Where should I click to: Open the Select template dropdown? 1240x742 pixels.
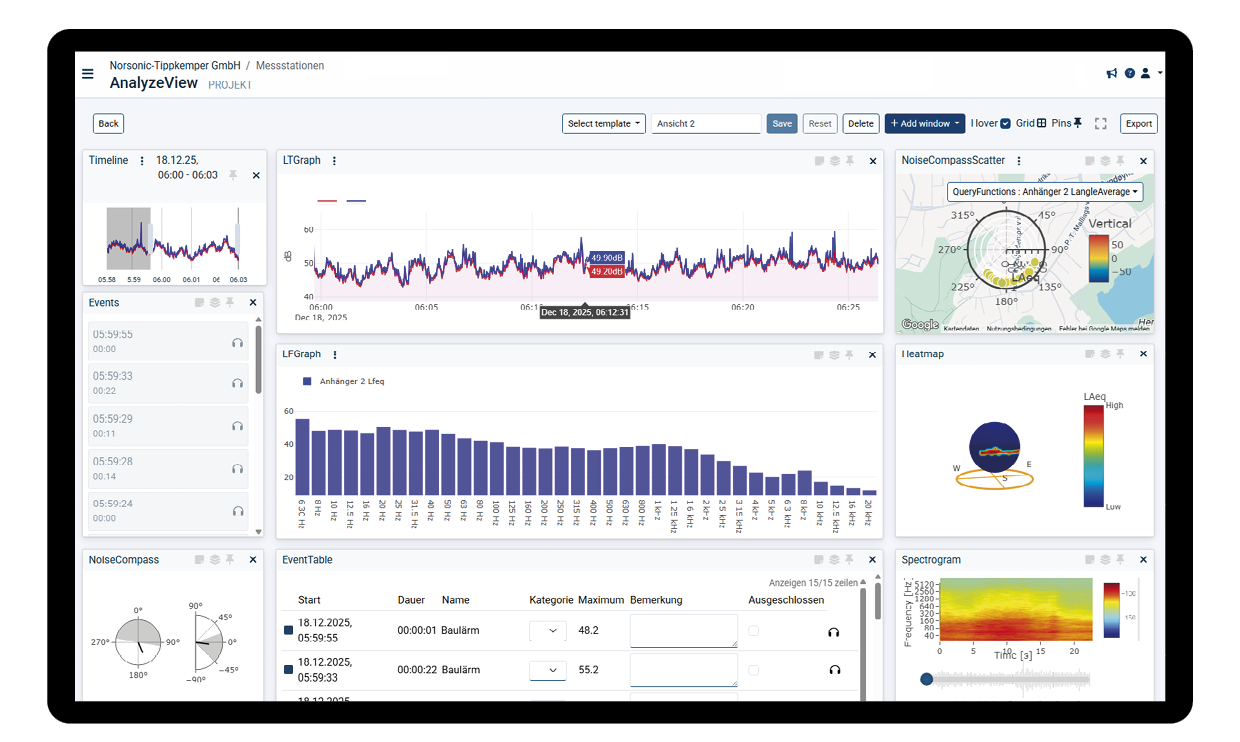coord(603,124)
